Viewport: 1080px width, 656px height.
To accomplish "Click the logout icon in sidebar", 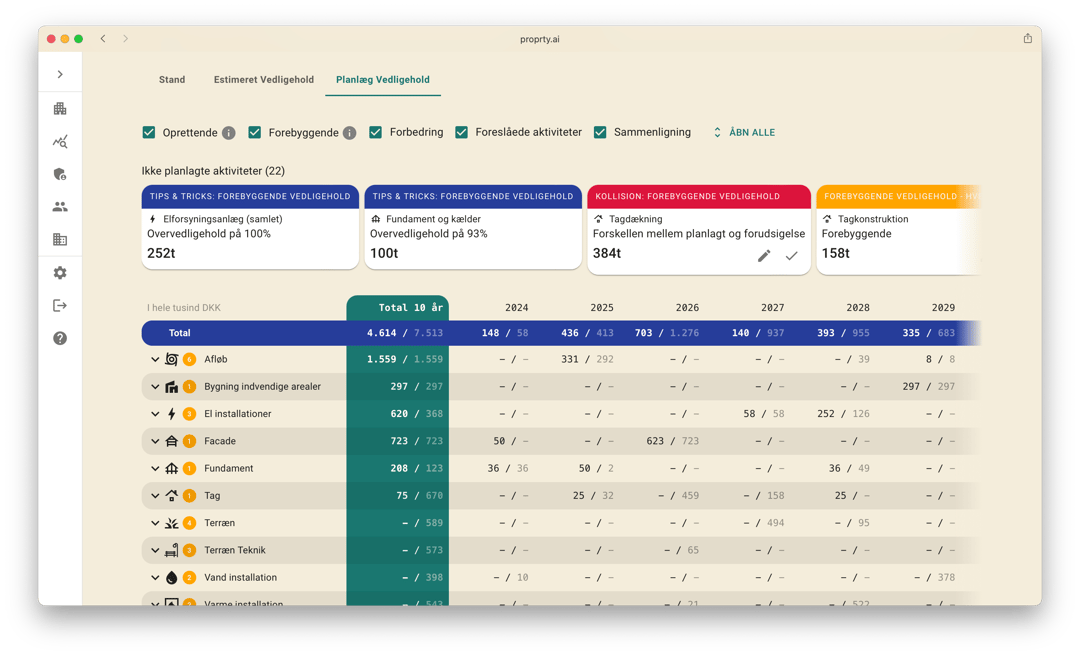I will pos(60,306).
